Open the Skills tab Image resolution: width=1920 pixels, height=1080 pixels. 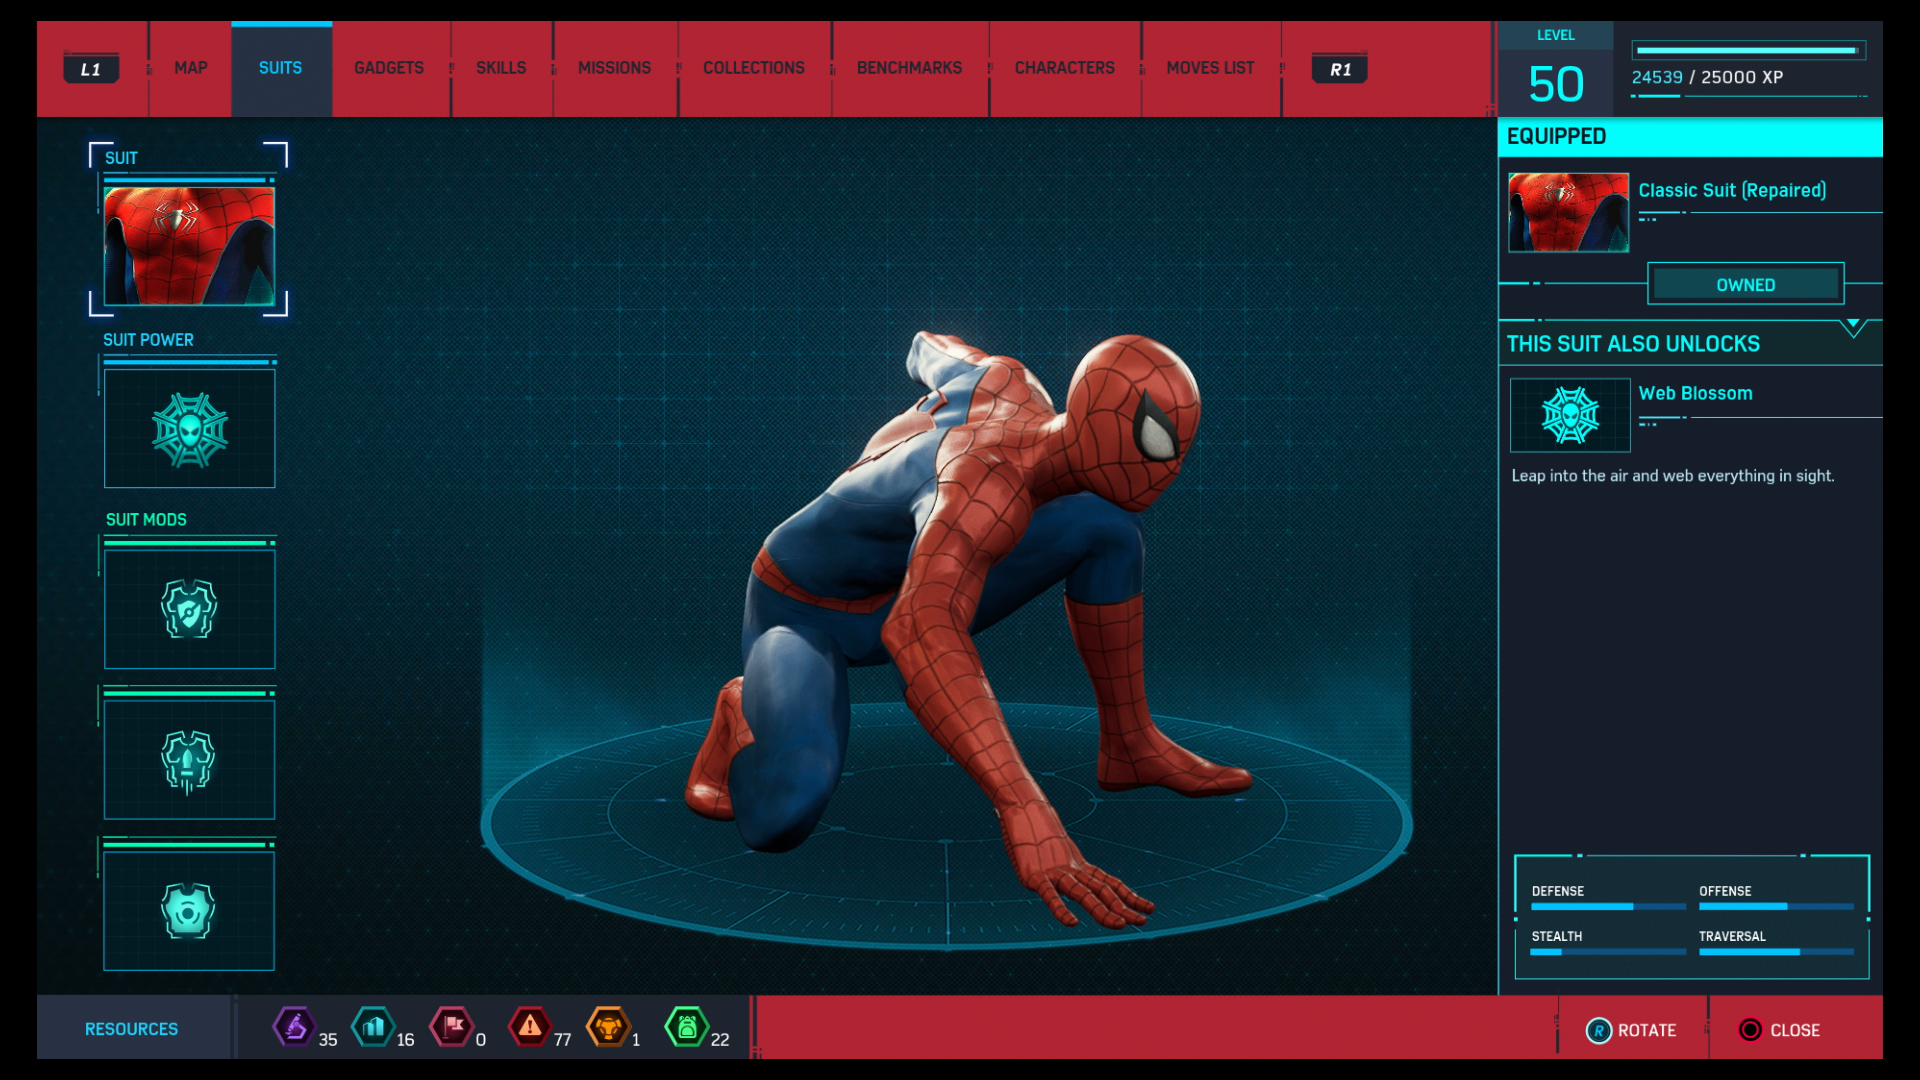pyautogui.click(x=501, y=68)
